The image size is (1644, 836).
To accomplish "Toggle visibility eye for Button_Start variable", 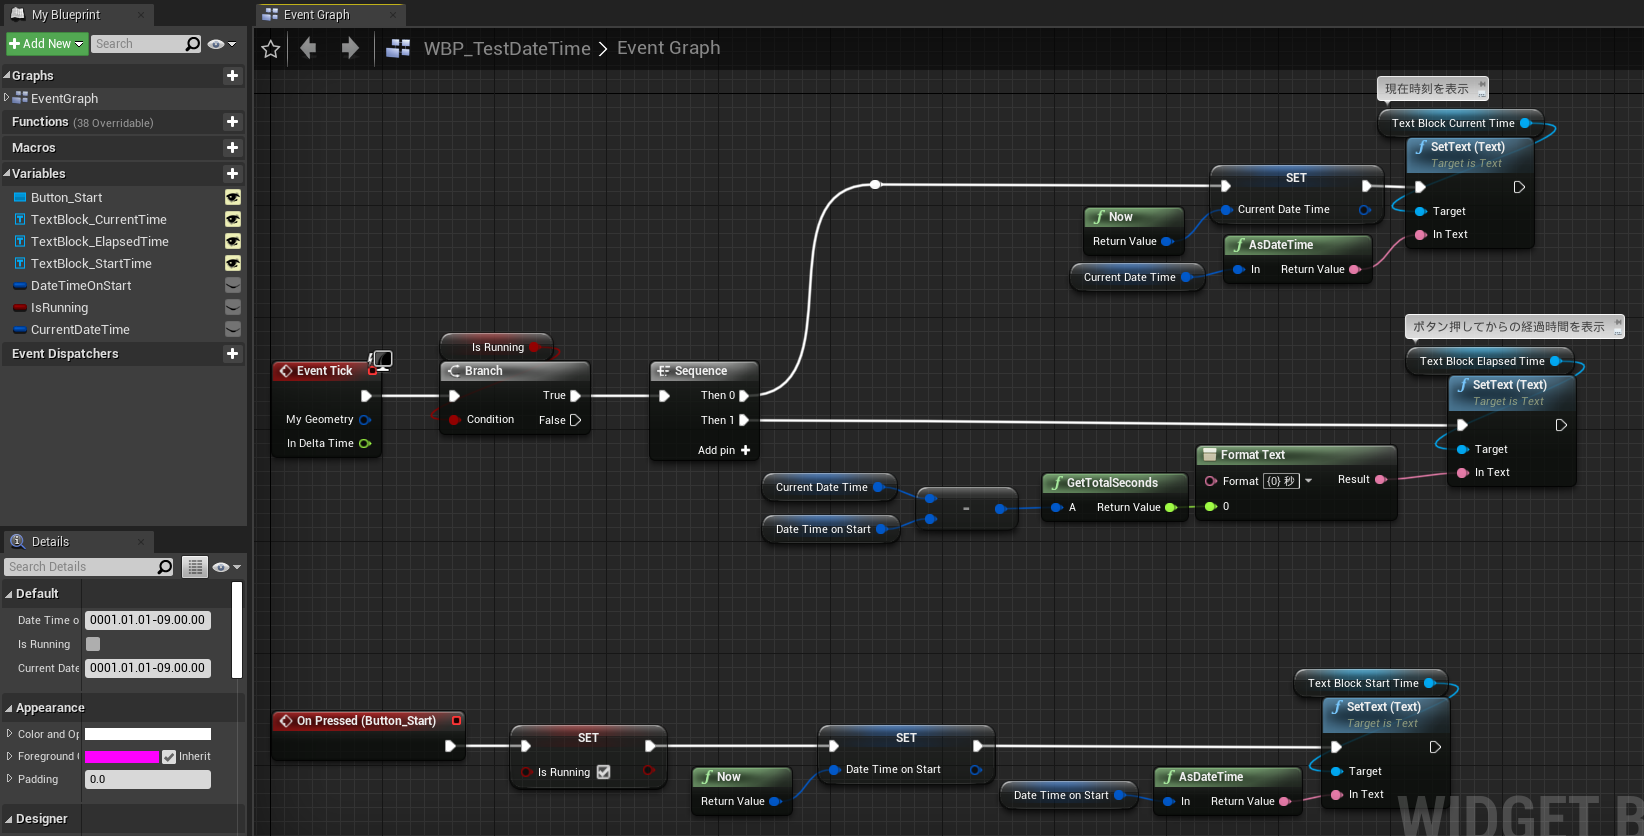I will [x=232, y=198].
